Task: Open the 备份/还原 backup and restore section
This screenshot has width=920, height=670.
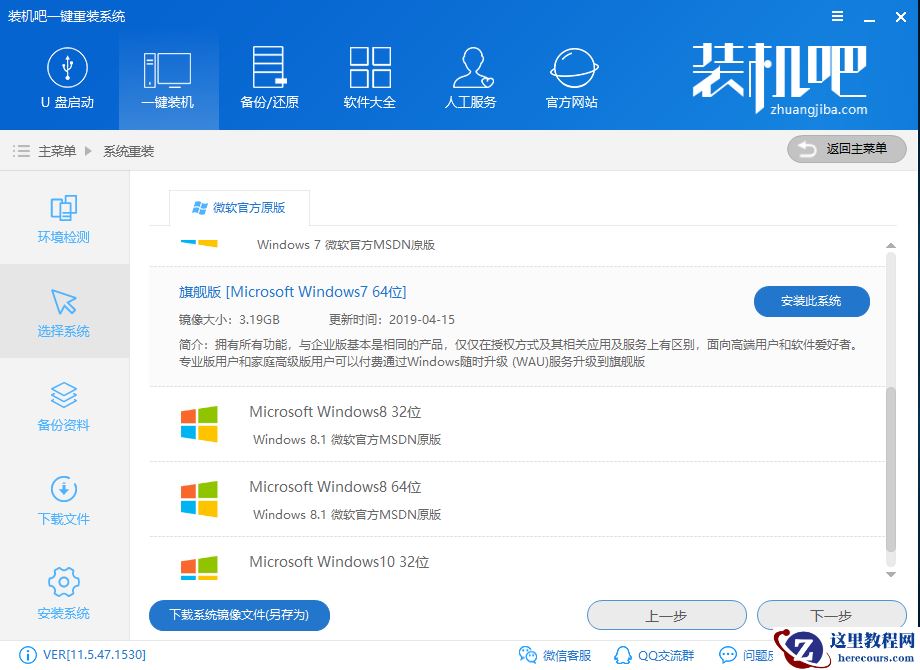Action: [x=268, y=78]
